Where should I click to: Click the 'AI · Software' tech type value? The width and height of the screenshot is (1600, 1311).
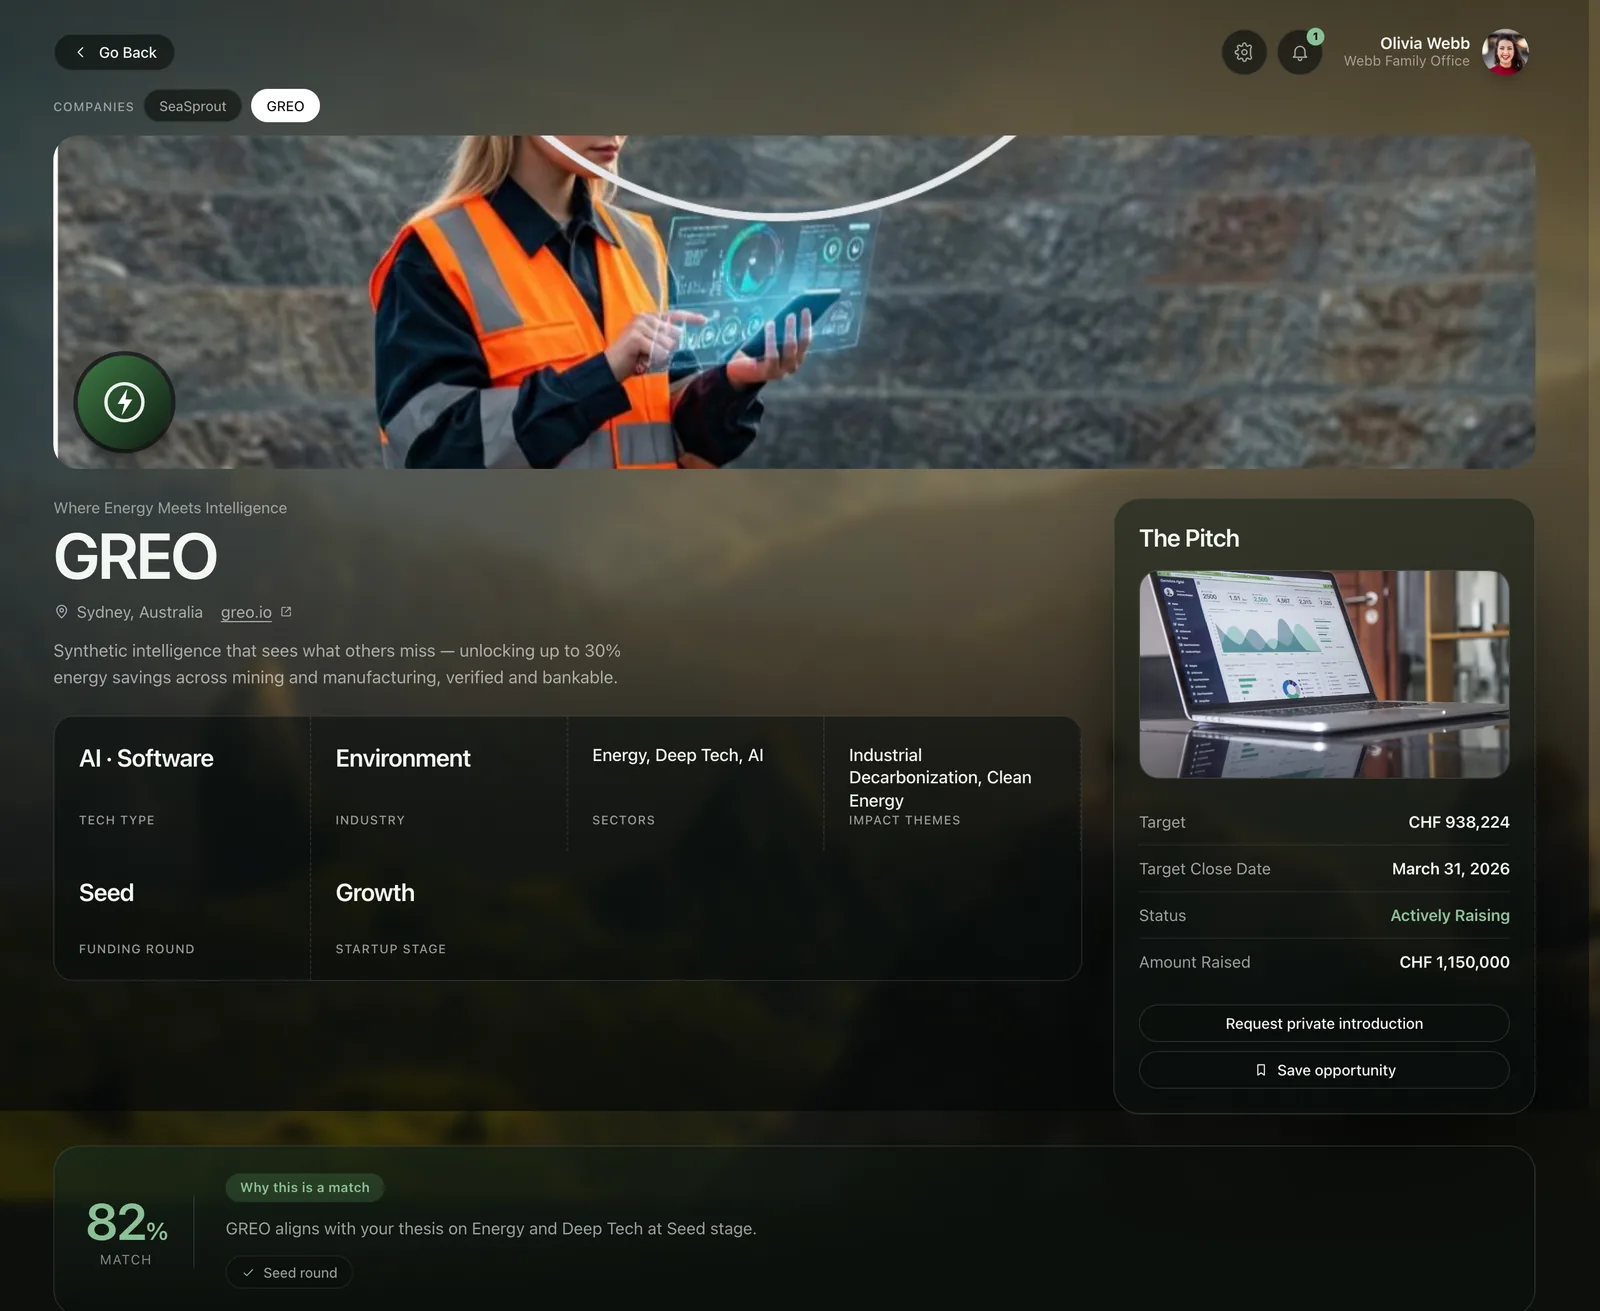tap(146, 758)
